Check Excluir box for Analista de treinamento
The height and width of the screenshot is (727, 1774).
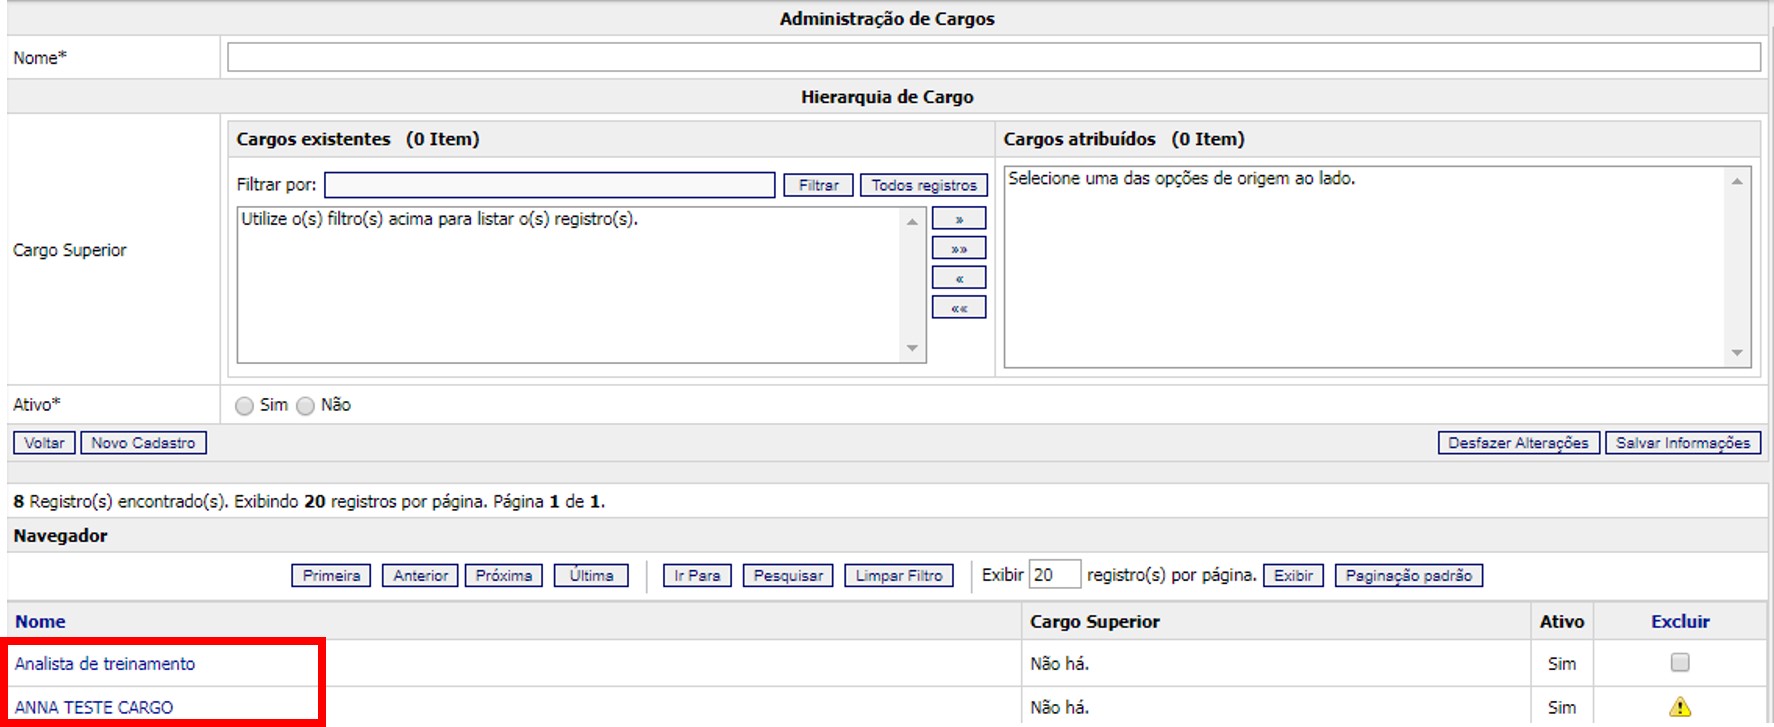(x=1679, y=662)
